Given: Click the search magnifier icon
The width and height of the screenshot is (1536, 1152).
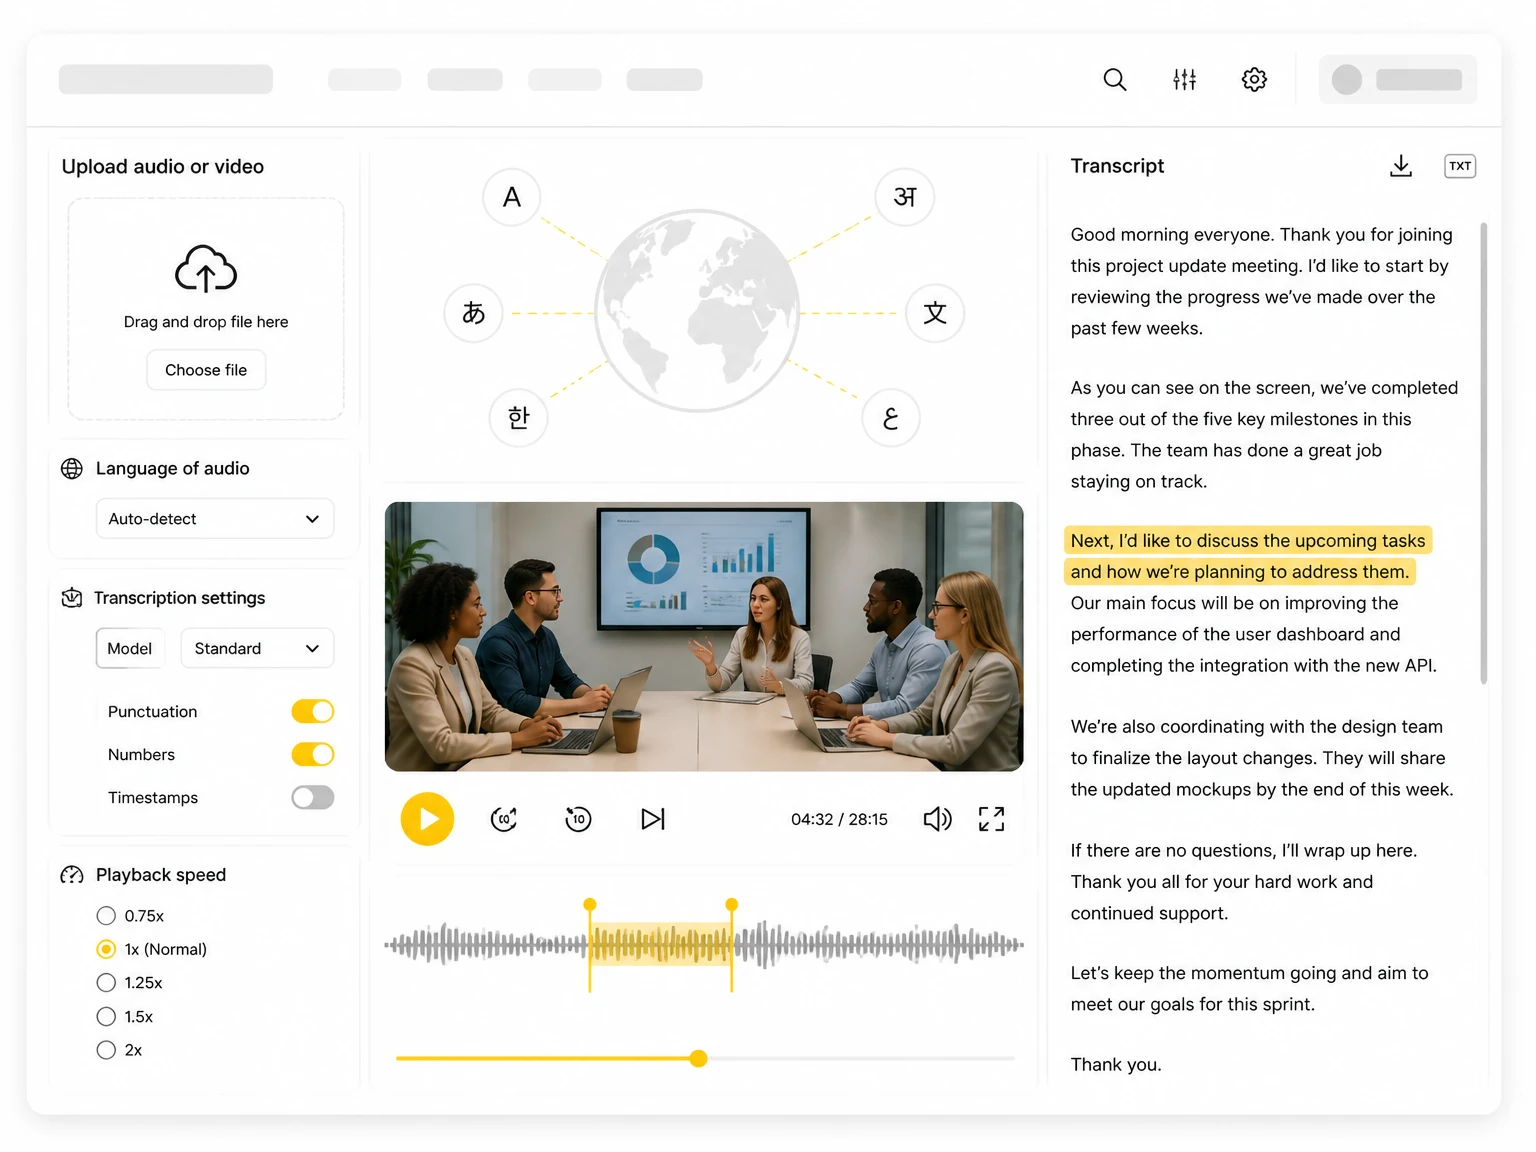Looking at the screenshot, I should point(1114,79).
